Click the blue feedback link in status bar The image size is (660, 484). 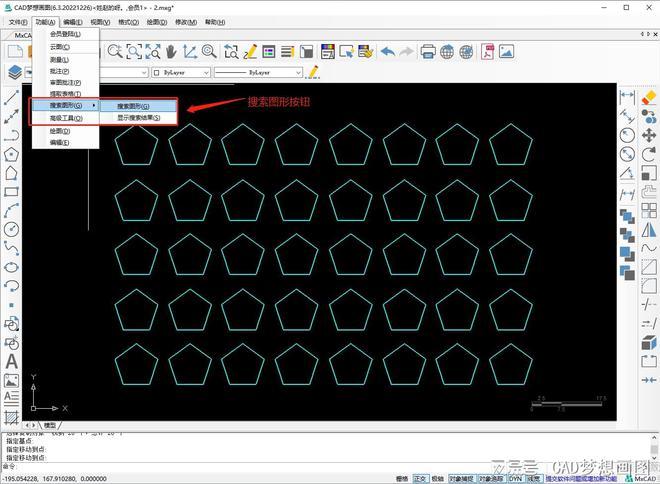(581, 479)
